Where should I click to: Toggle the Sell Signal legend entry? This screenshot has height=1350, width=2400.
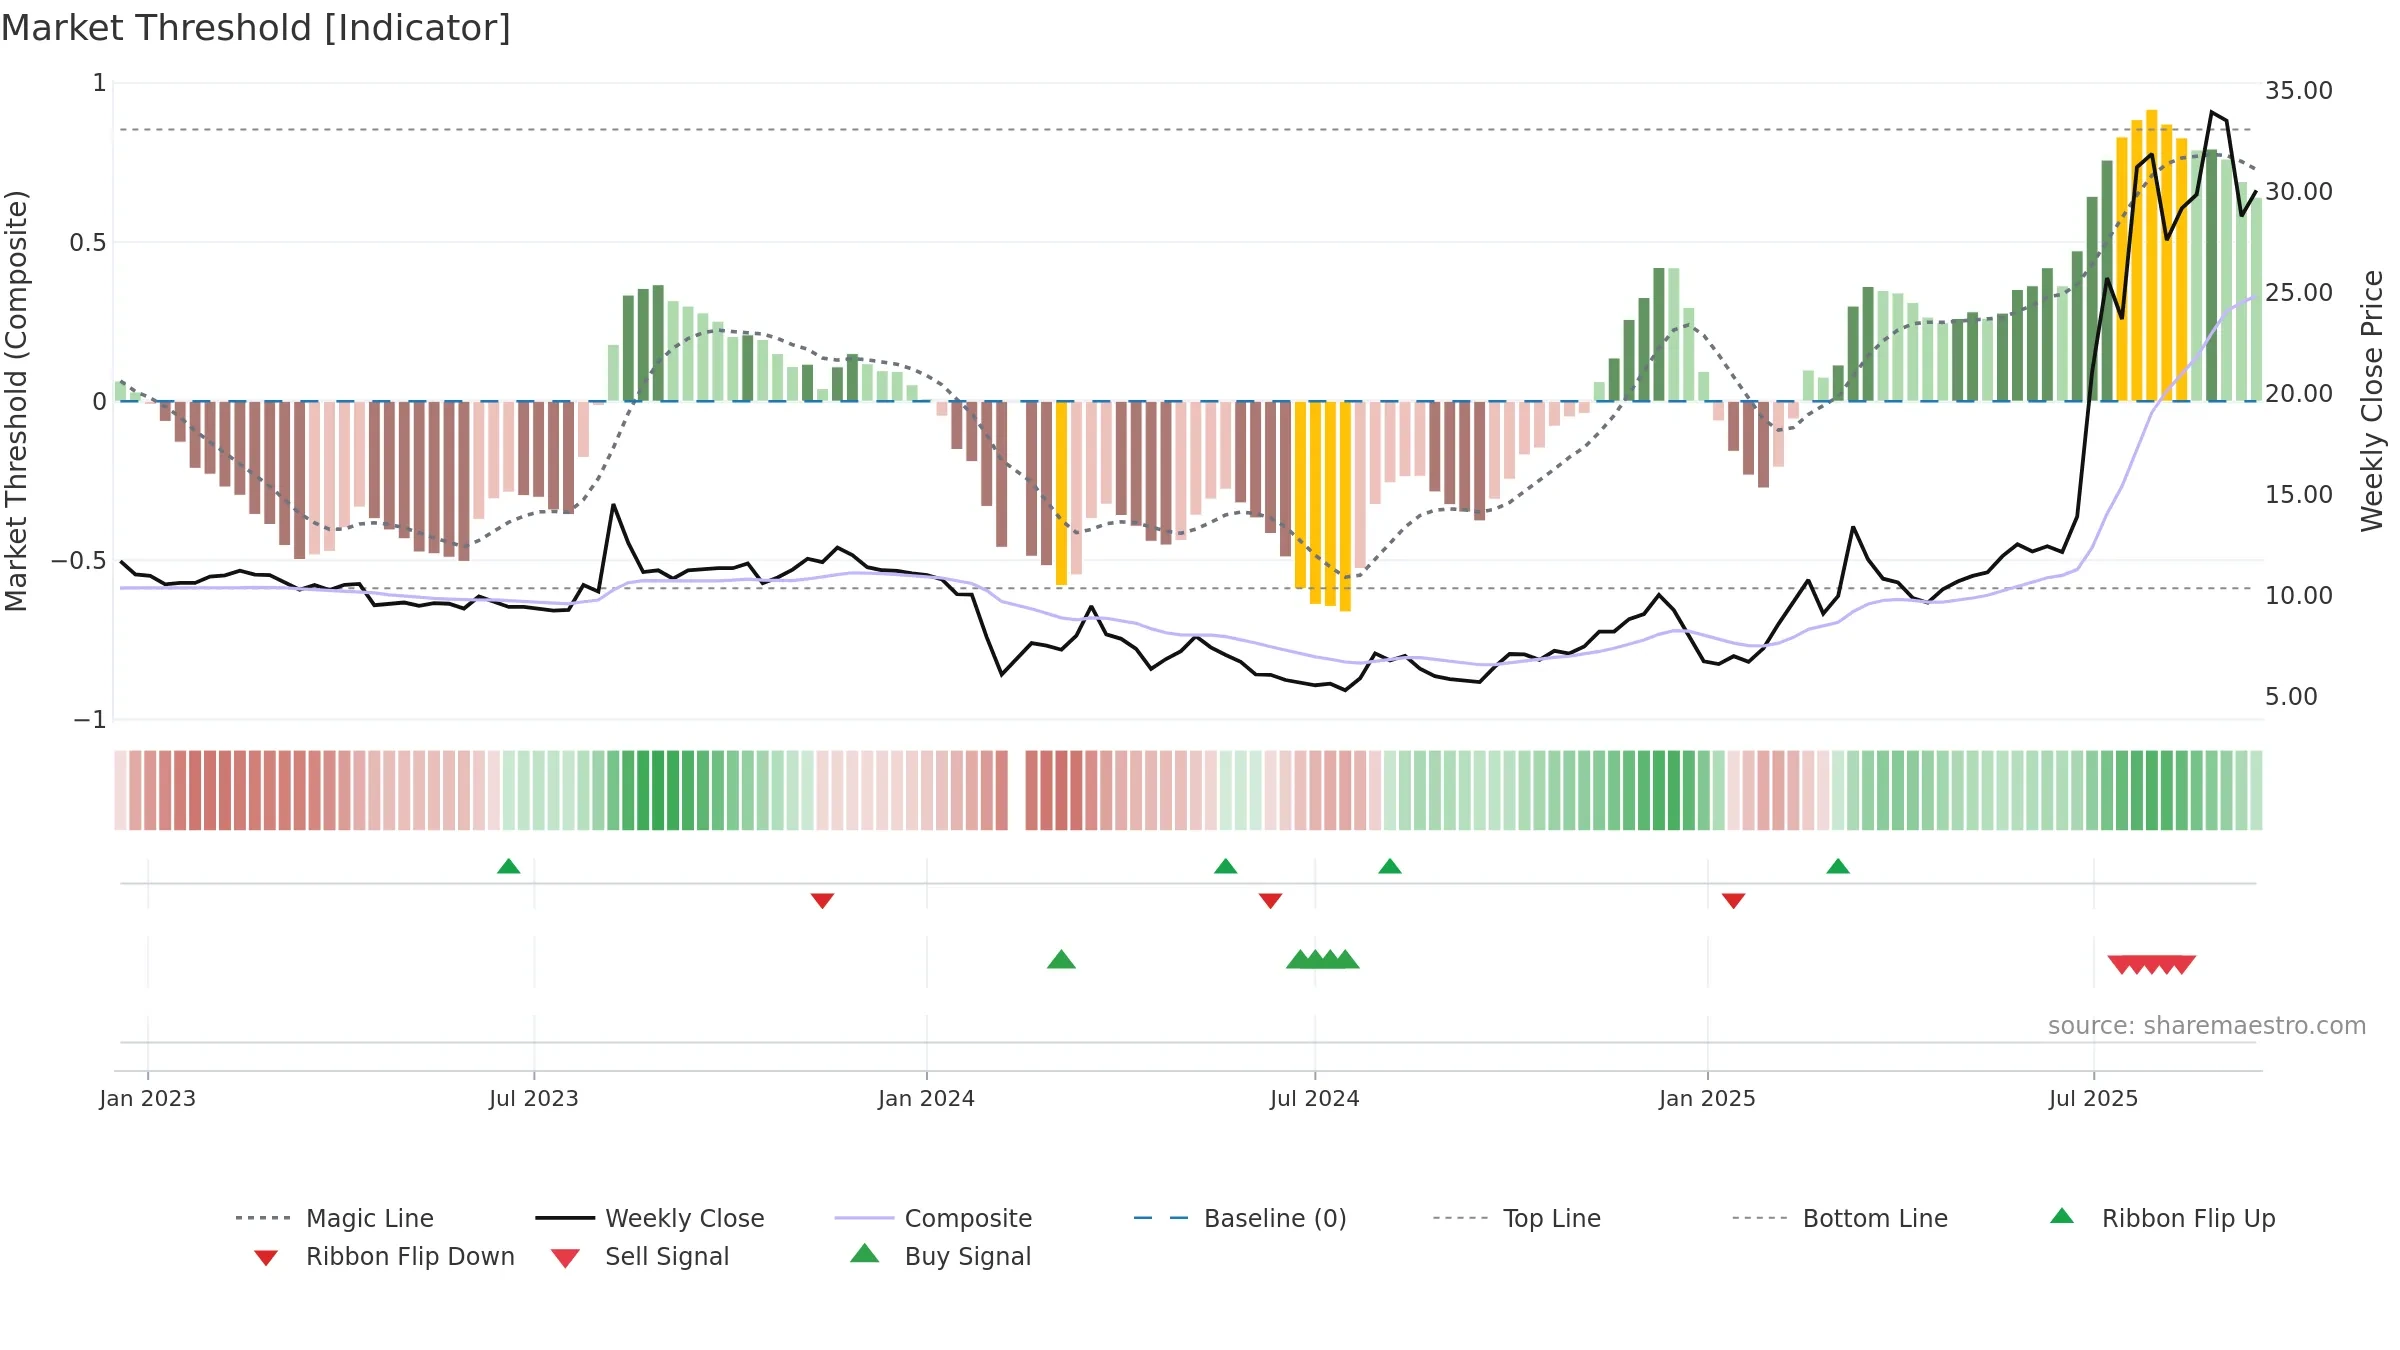[x=640, y=1256]
